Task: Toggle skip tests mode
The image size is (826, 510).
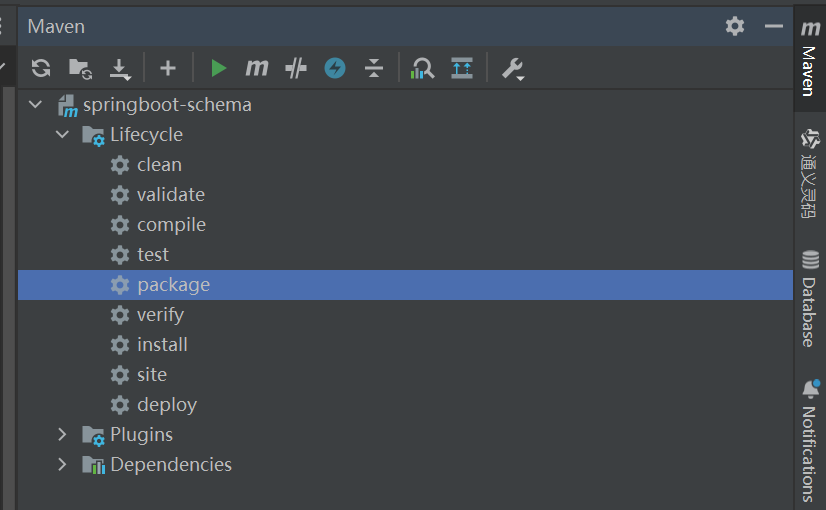Action: click(296, 68)
